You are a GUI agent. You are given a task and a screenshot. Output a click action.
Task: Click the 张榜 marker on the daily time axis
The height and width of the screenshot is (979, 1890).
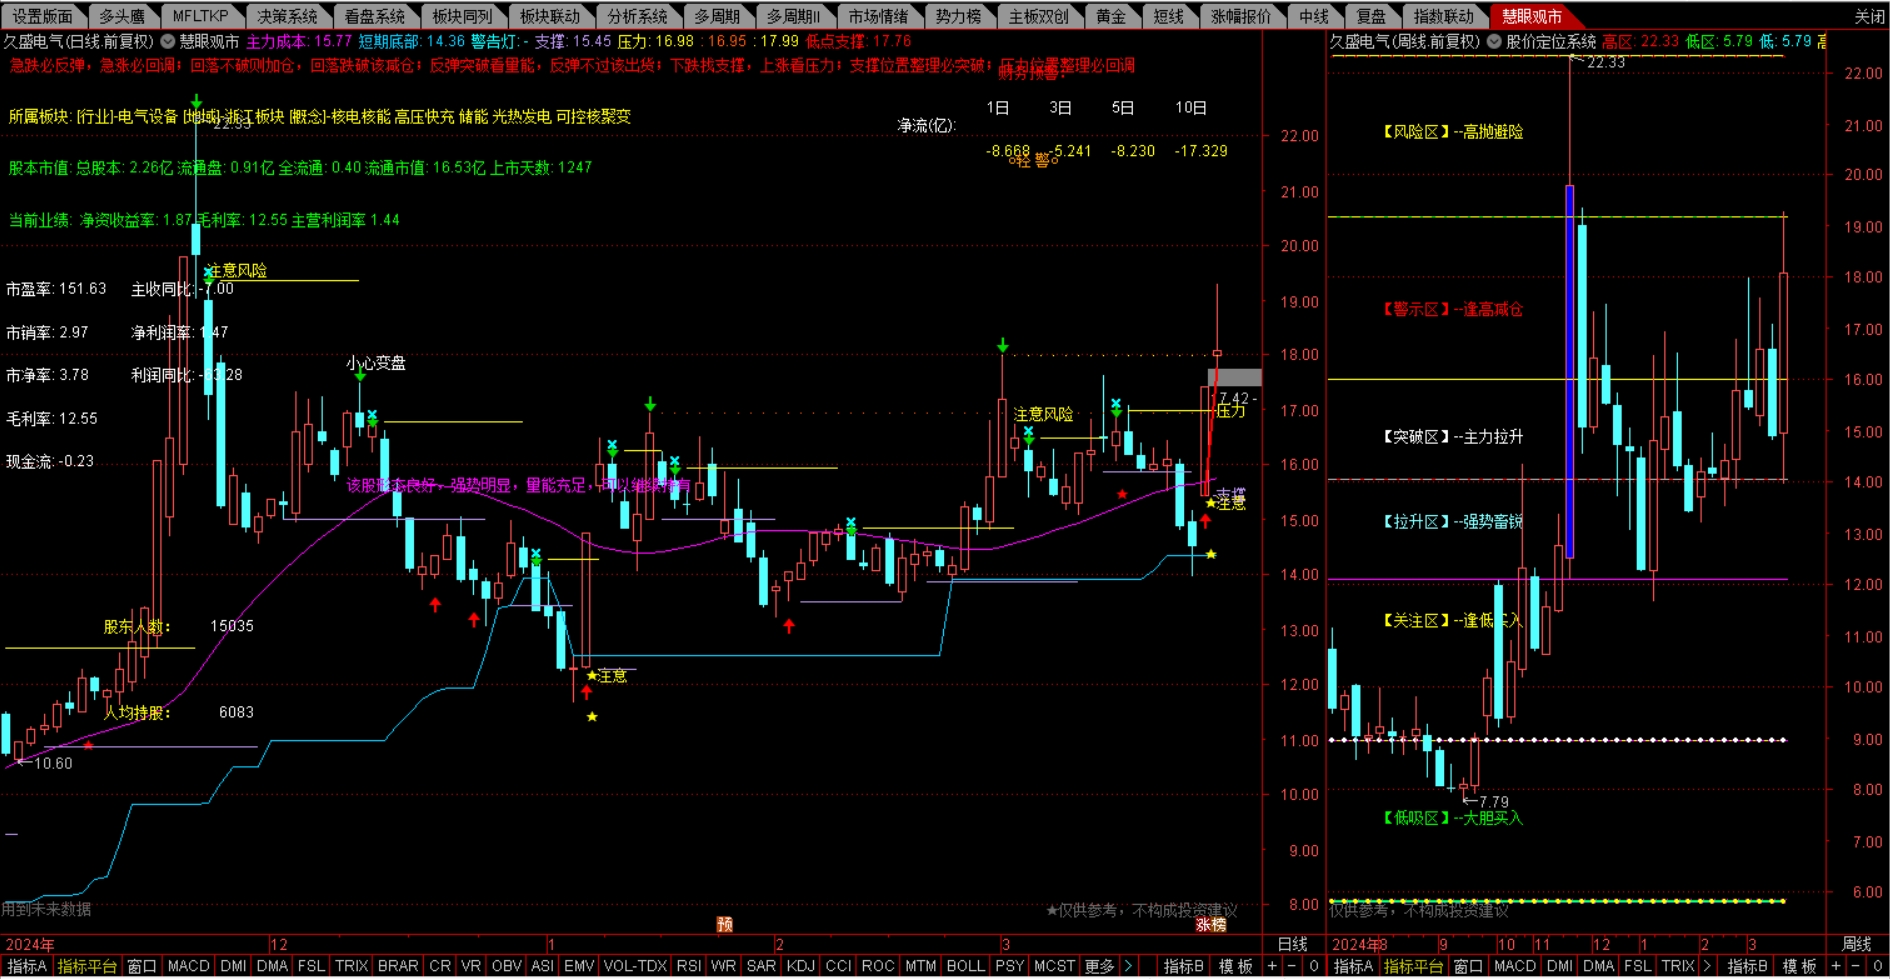[1211, 925]
